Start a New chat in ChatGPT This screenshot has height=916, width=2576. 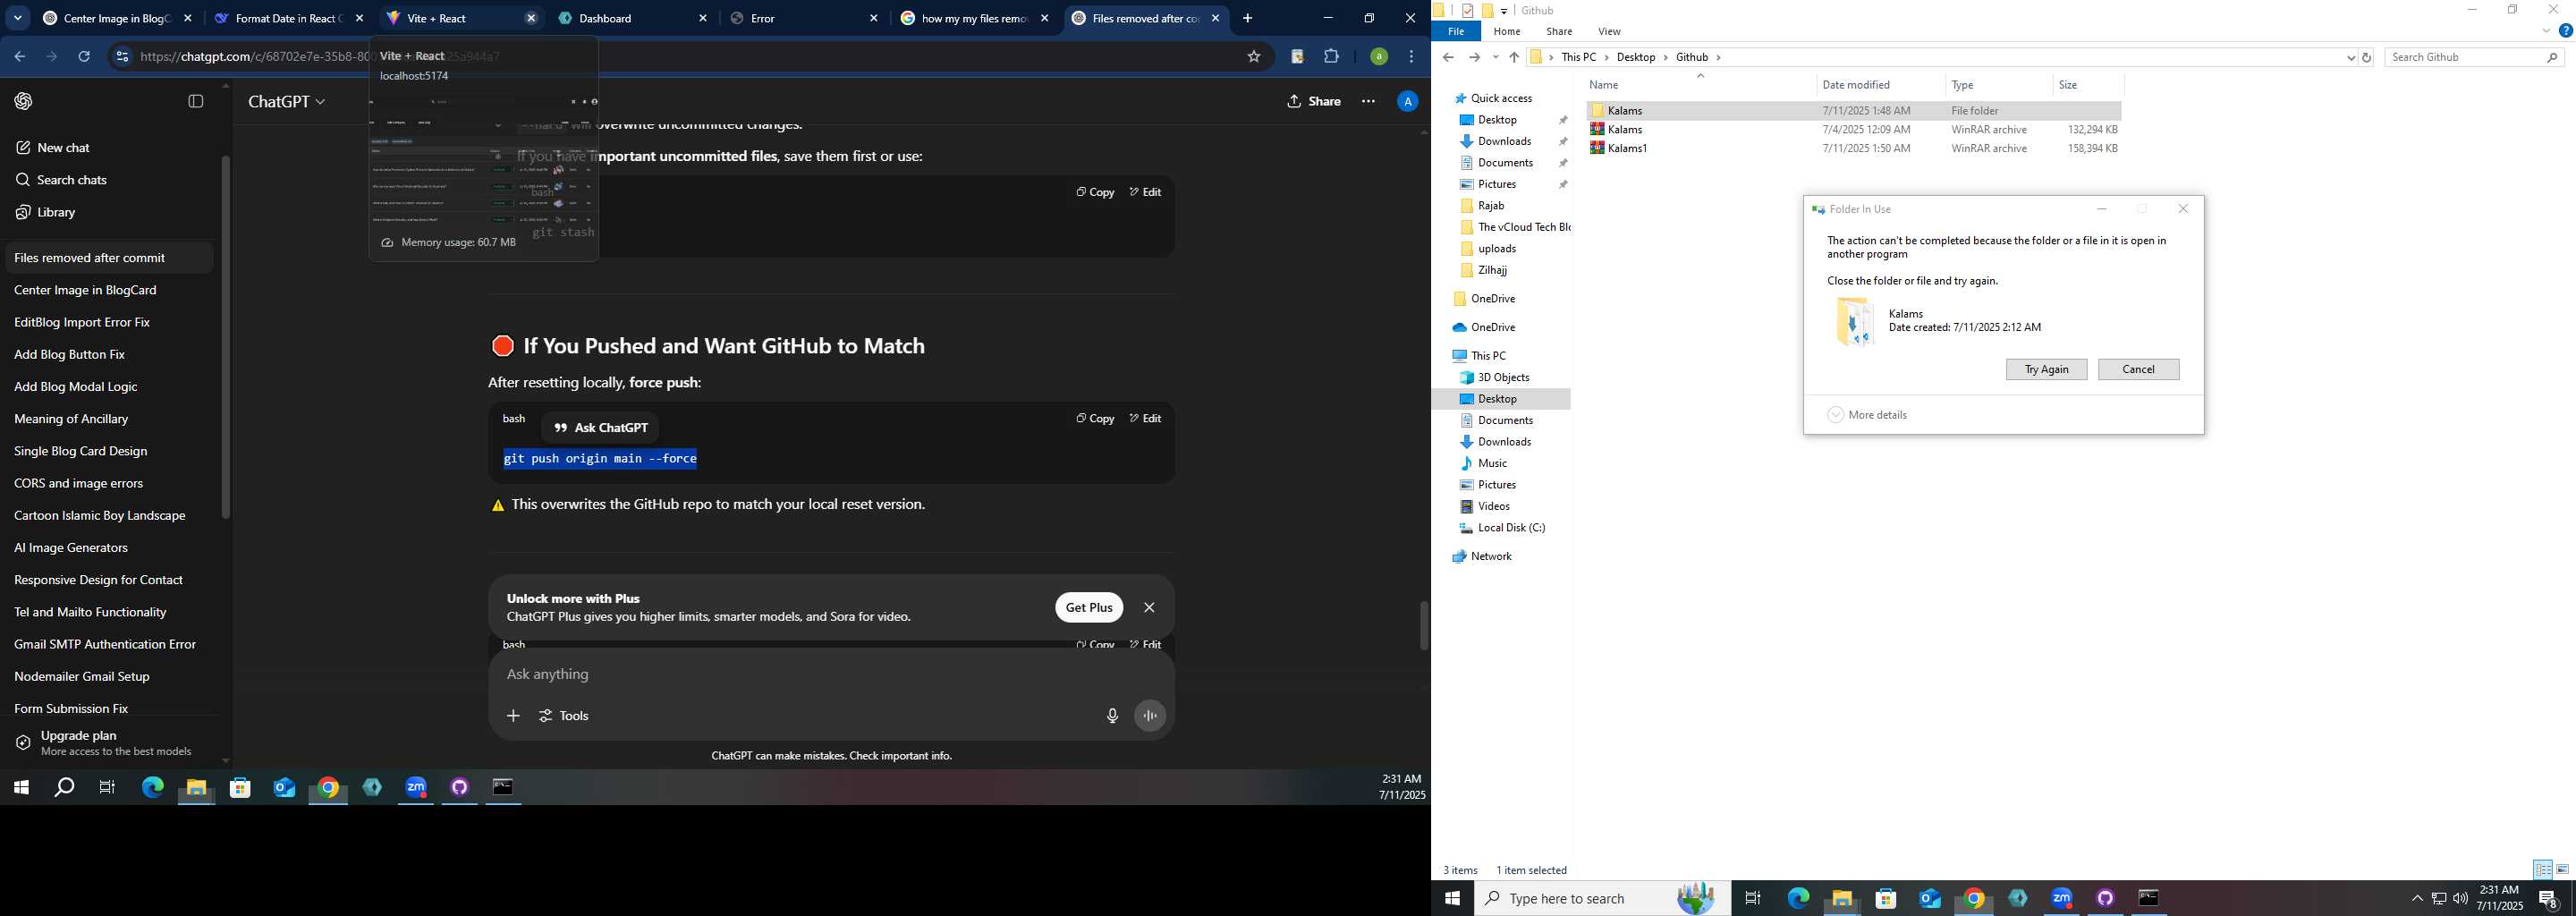tap(53, 147)
